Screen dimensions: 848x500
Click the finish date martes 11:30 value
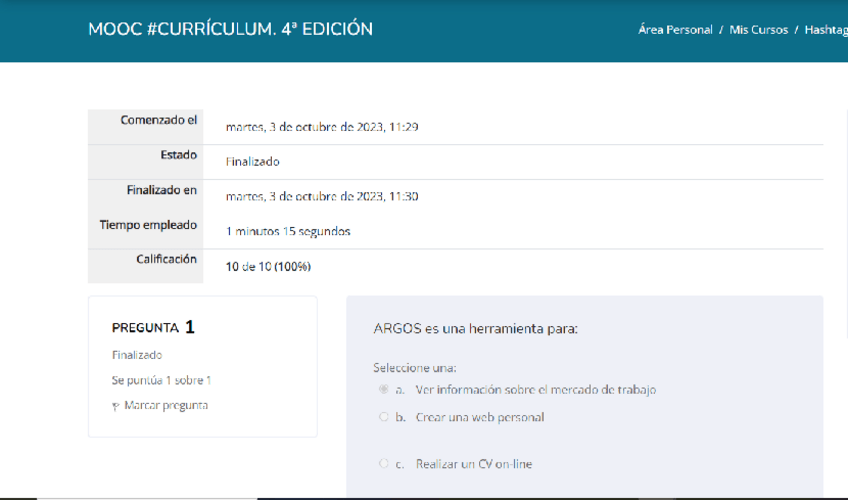322,196
